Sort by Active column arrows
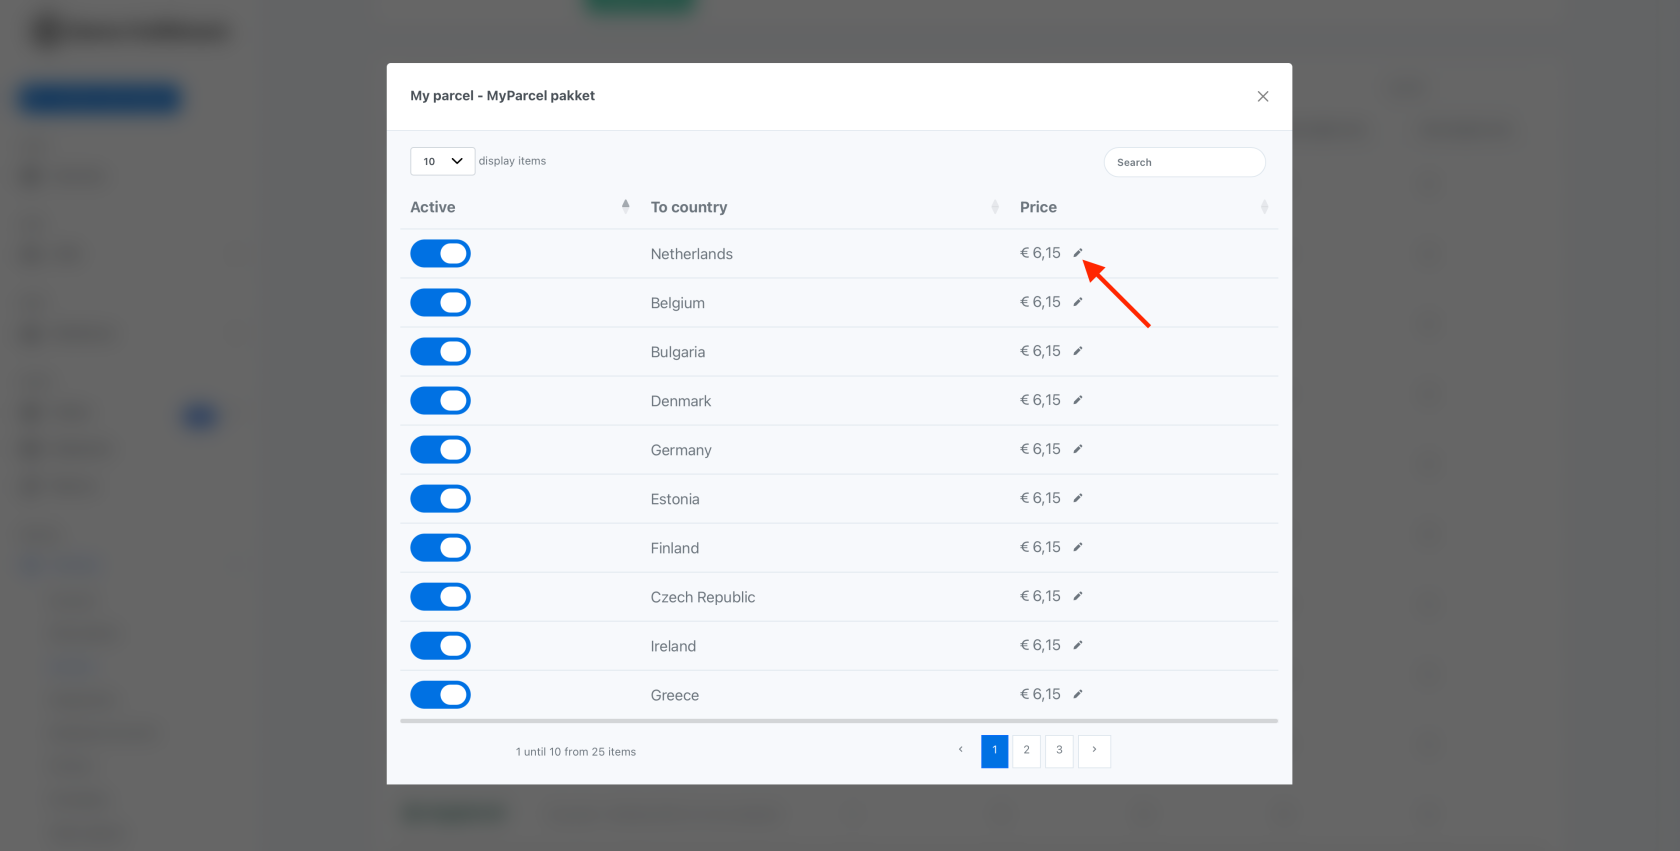Viewport: 1680px width, 851px height. pyautogui.click(x=626, y=206)
